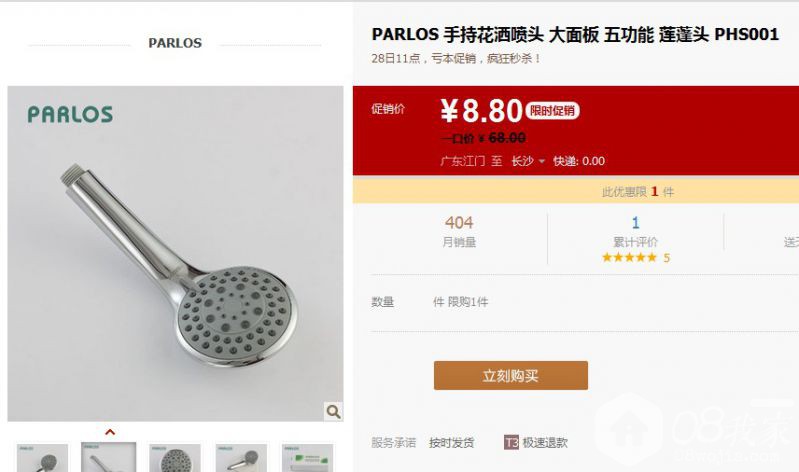
Task: Select the third thumbnail showing shower face
Action: (175, 458)
